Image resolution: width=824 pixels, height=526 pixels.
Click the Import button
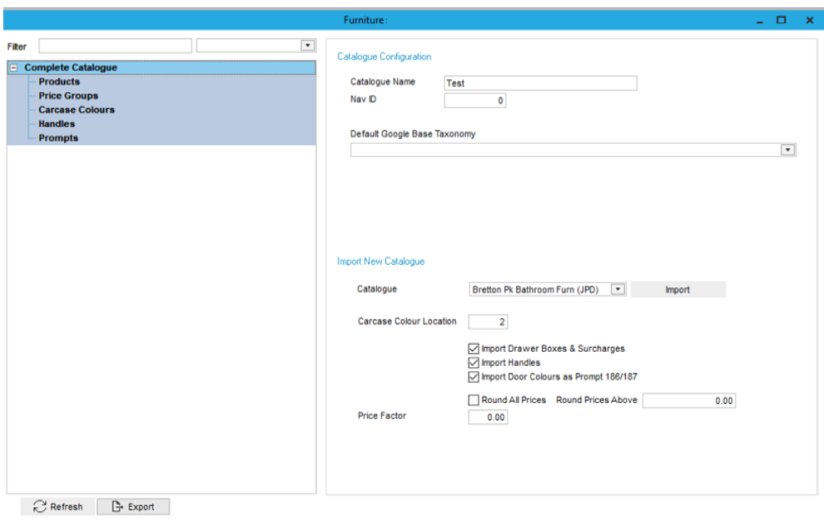[678, 290]
